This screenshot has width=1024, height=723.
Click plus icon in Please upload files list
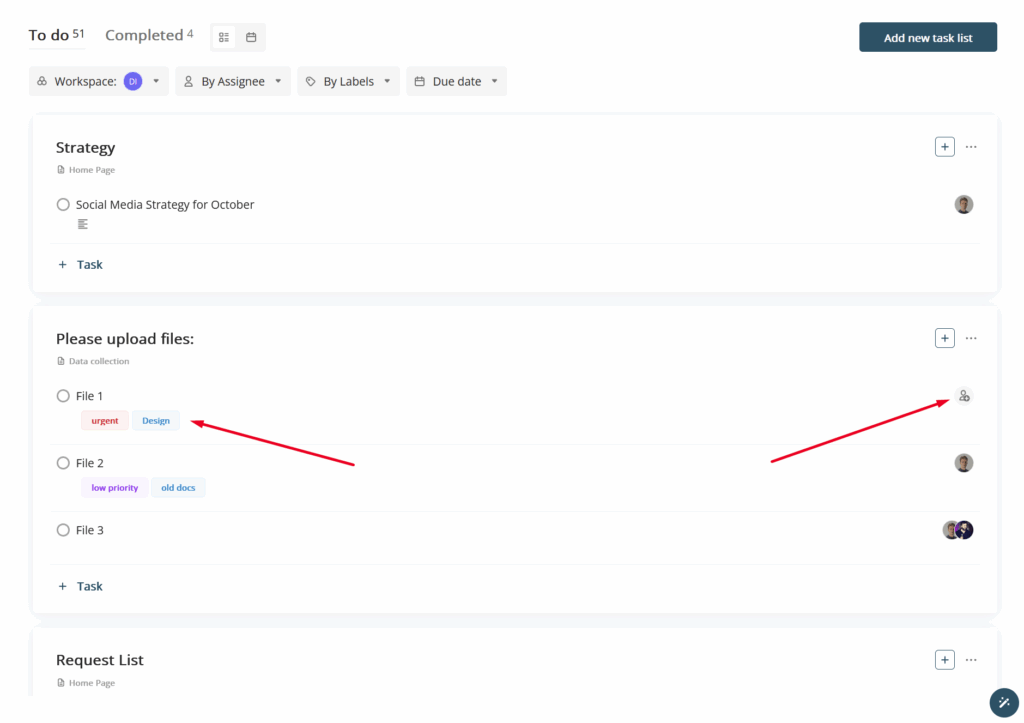click(x=944, y=338)
